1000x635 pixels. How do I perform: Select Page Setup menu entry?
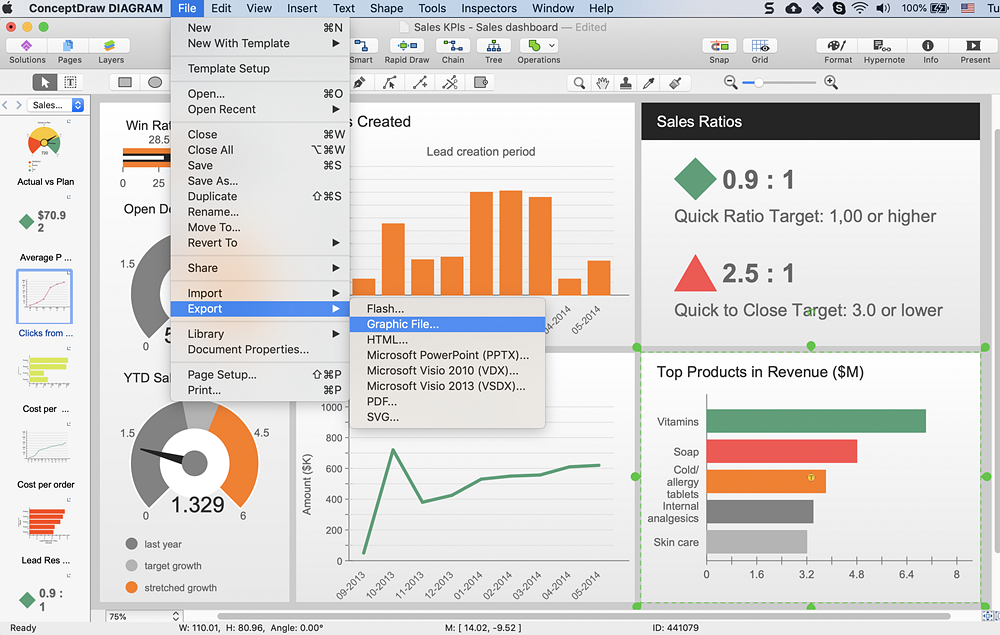(260, 375)
